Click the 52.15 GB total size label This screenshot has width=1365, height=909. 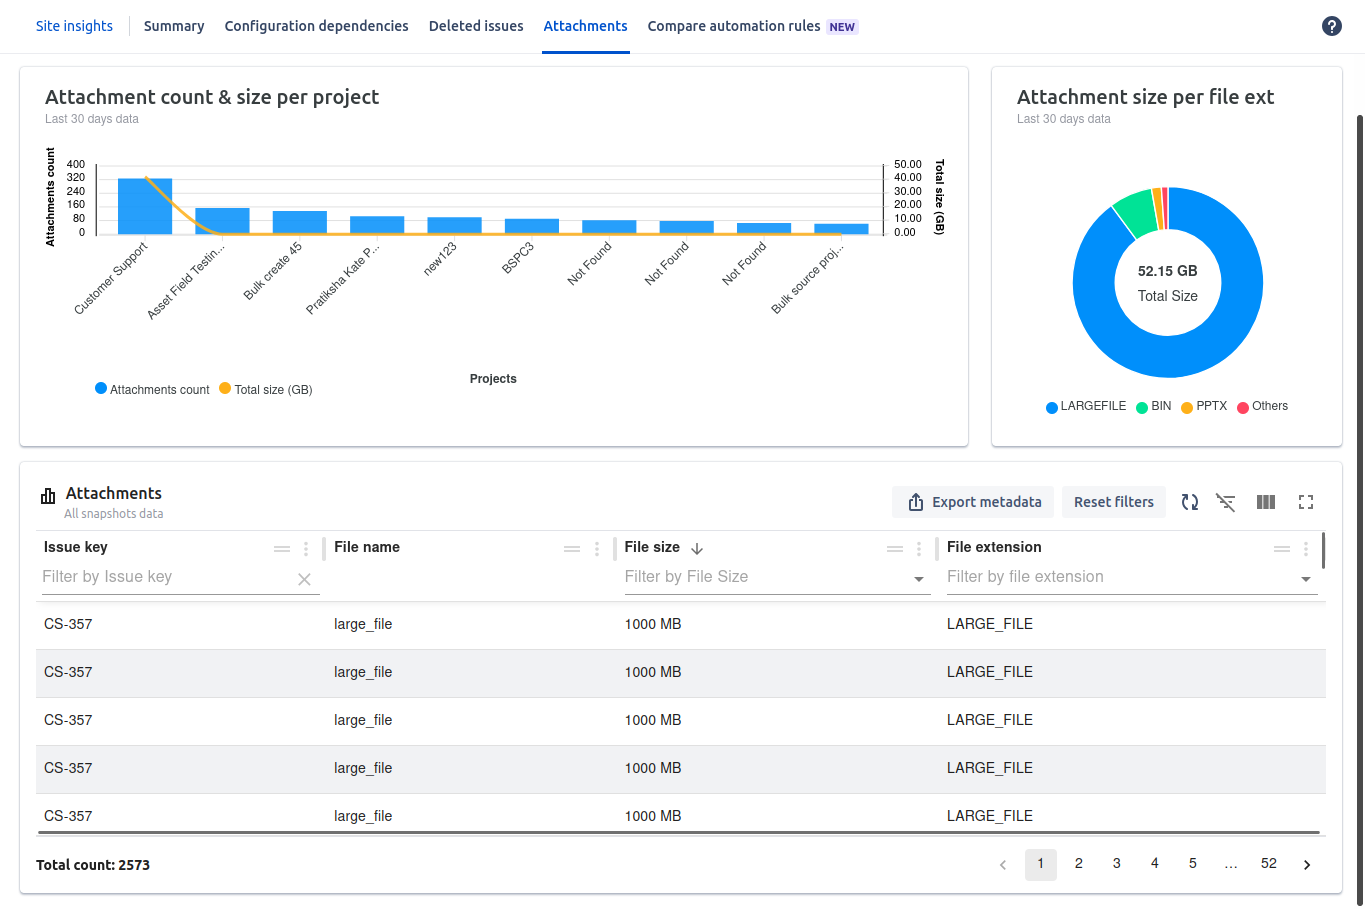[1167, 271]
